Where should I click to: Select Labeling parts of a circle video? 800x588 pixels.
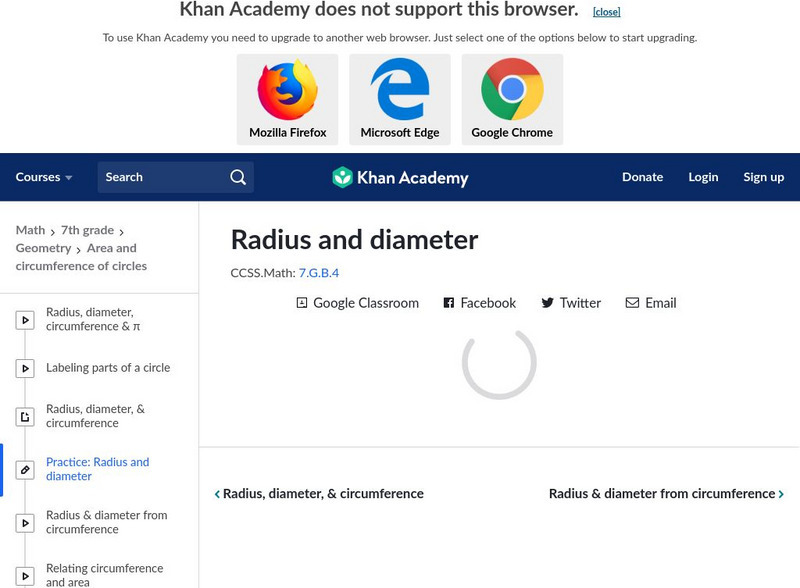point(108,368)
